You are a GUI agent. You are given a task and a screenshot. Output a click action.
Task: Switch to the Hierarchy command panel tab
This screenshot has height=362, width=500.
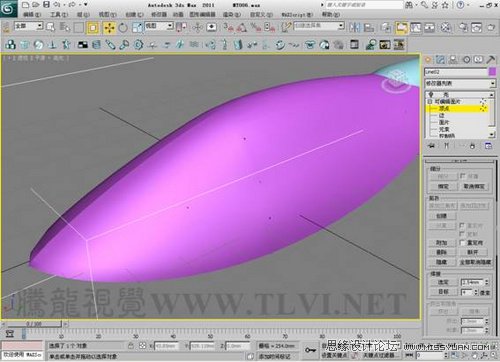(453, 60)
